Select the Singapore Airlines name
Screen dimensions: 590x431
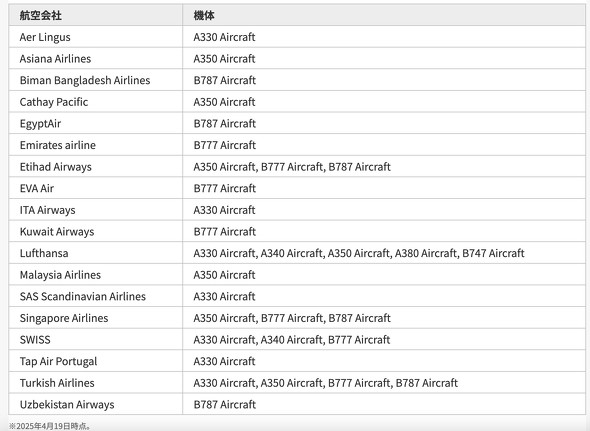pyautogui.click(x=64, y=318)
